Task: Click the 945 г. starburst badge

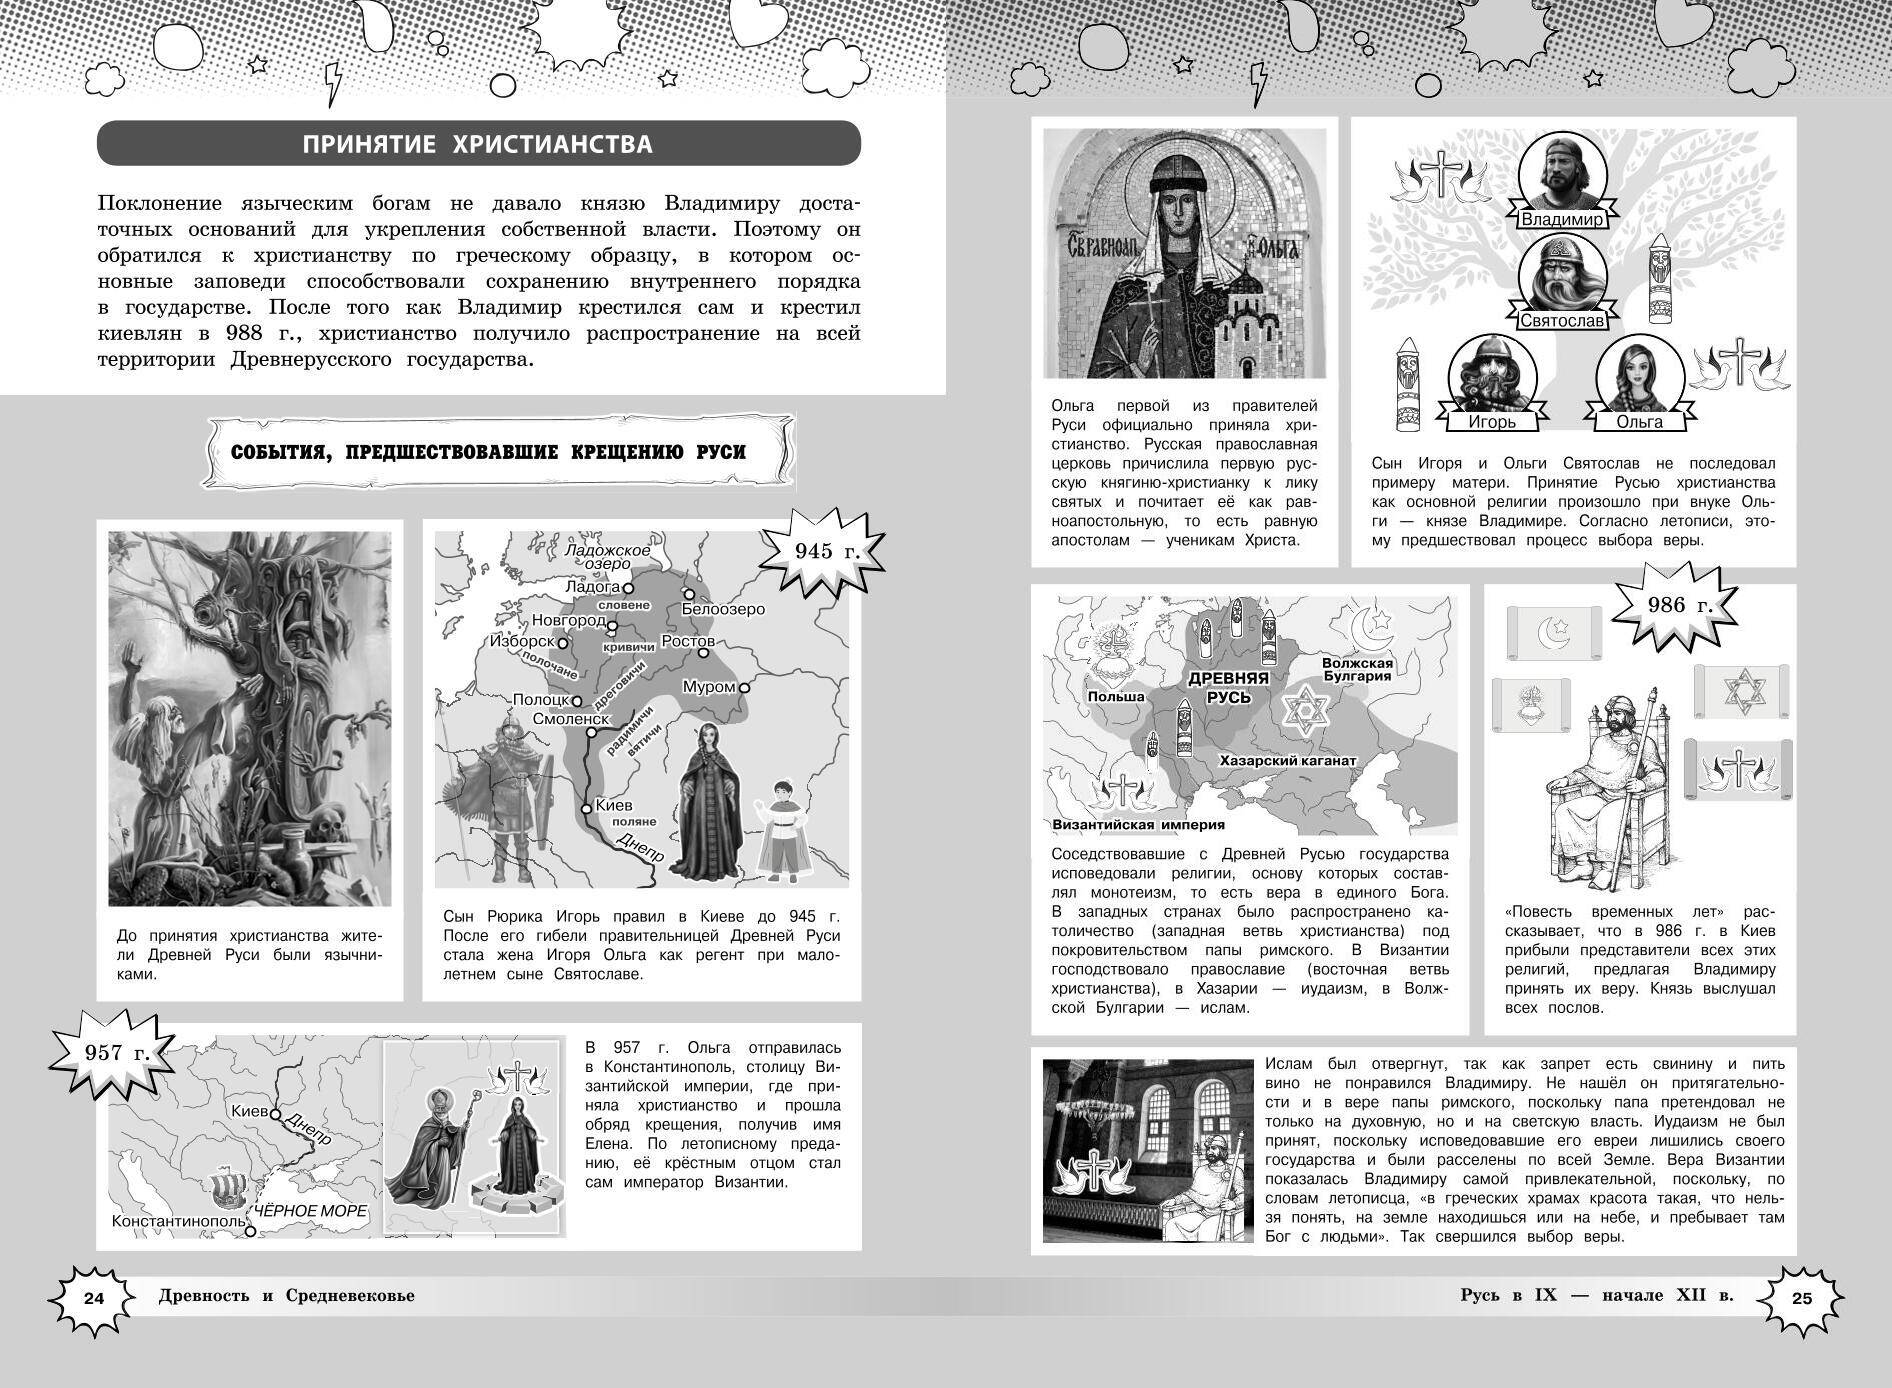Action: coord(824,553)
